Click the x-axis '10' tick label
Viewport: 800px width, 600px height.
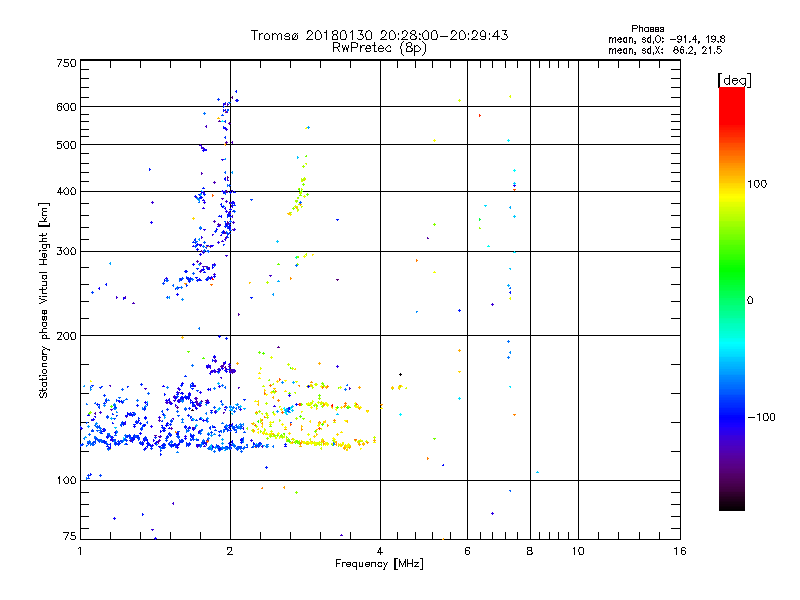[578, 551]
